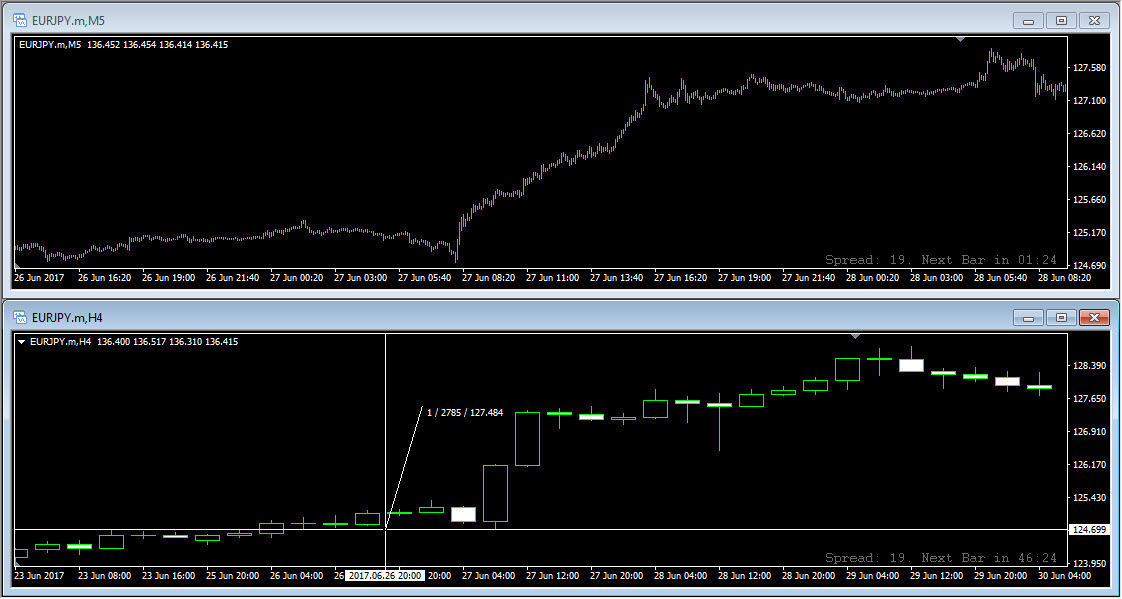The width and height of the screenshot is (1122, 599).
Task: Click time label 28 Jun 04:00
Action: point(680,575)
